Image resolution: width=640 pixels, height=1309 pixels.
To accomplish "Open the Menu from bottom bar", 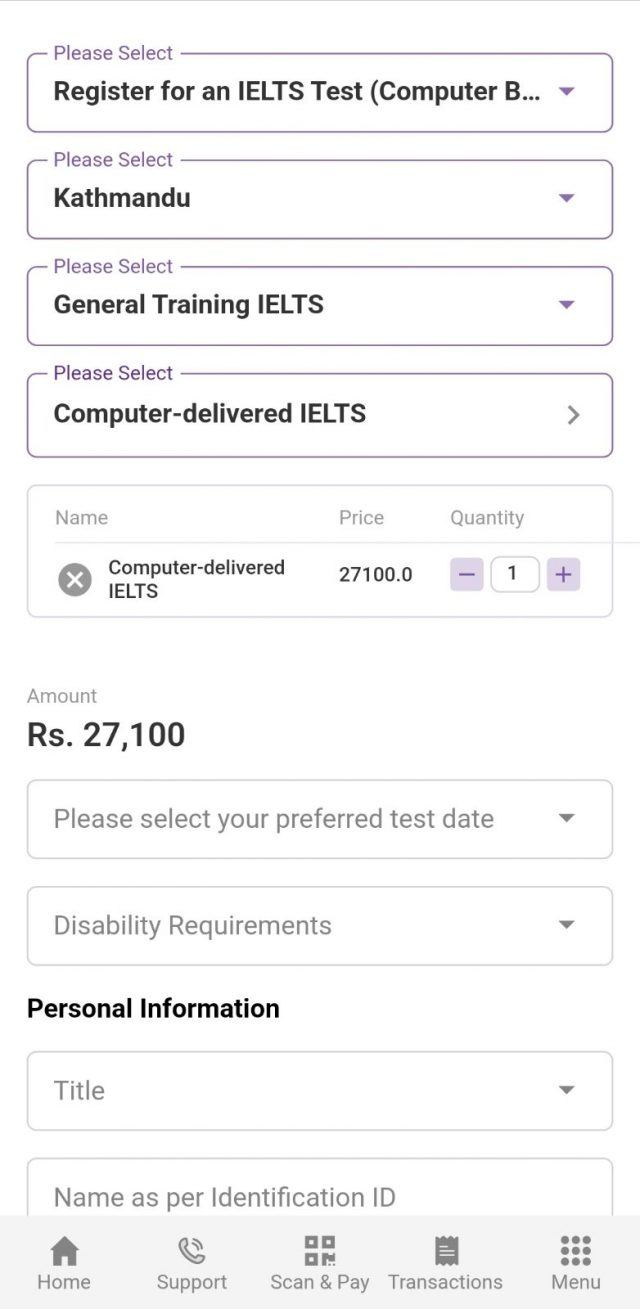I will [575, 1260].
